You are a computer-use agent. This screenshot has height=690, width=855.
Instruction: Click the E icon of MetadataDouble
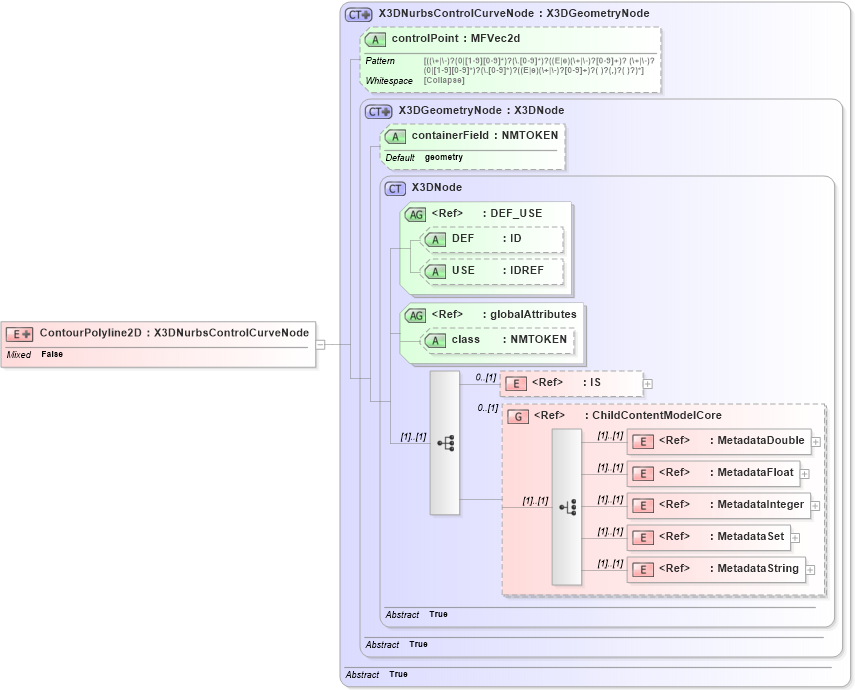point(642,442)
